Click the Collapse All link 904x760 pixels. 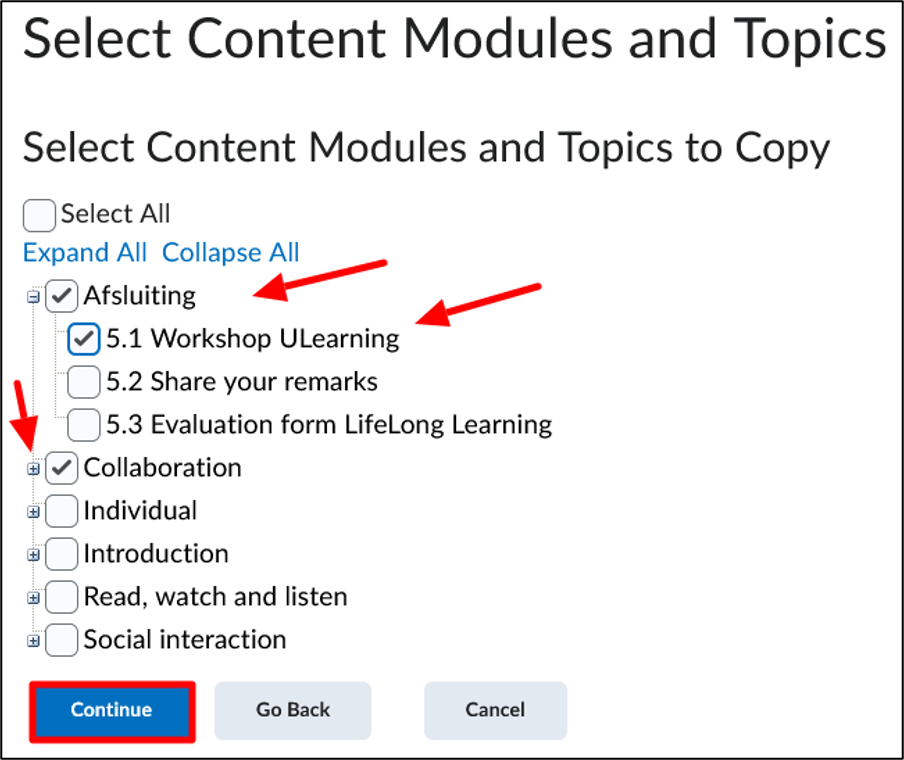(x=231, y=253)
